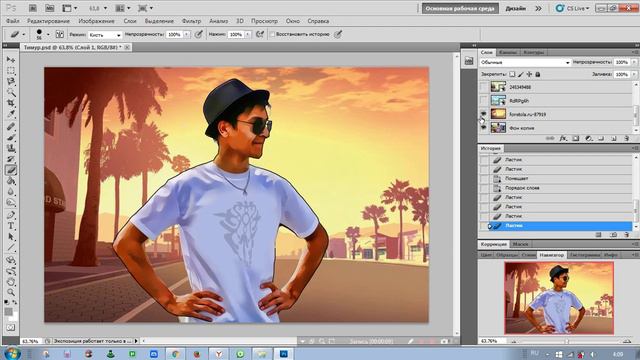Select the Path Selection arrow tool
The width and height of the screenshot is (640, 360).
(x=11, y=237)
